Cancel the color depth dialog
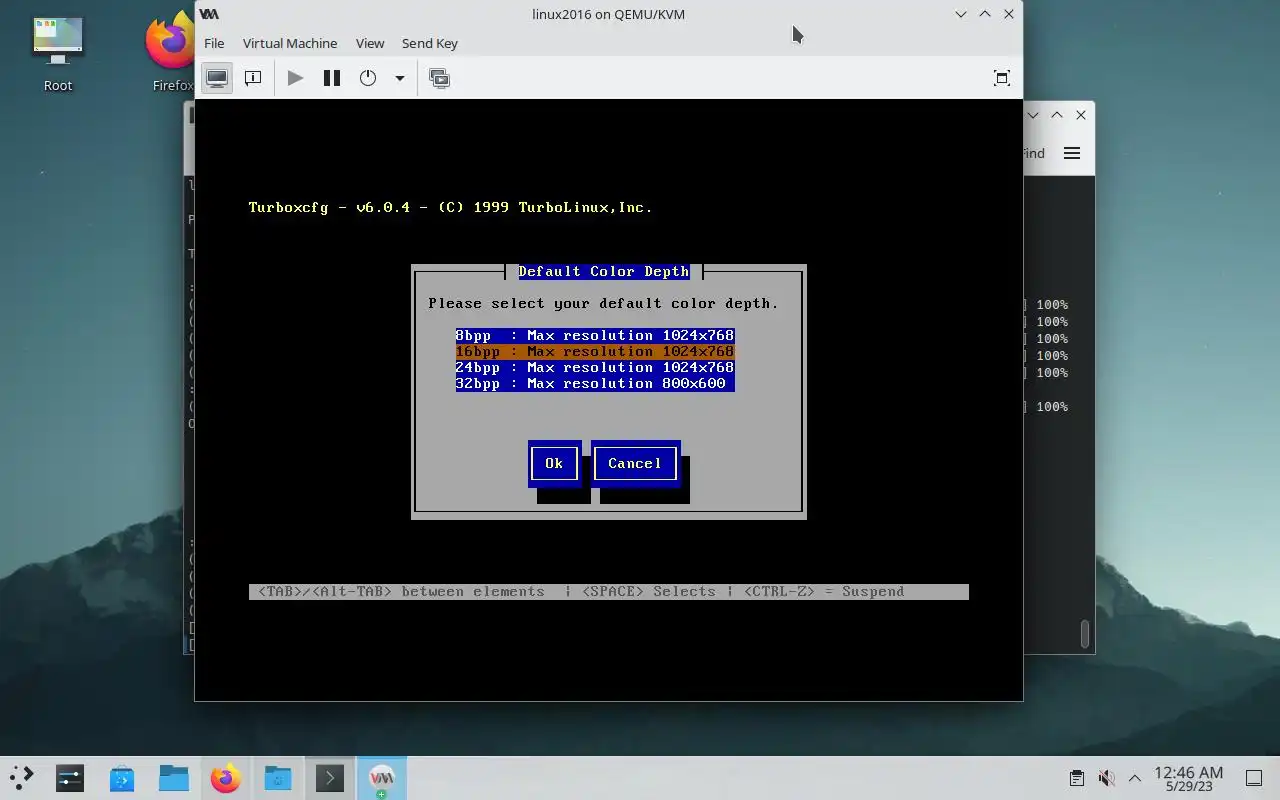 (635, 463)
